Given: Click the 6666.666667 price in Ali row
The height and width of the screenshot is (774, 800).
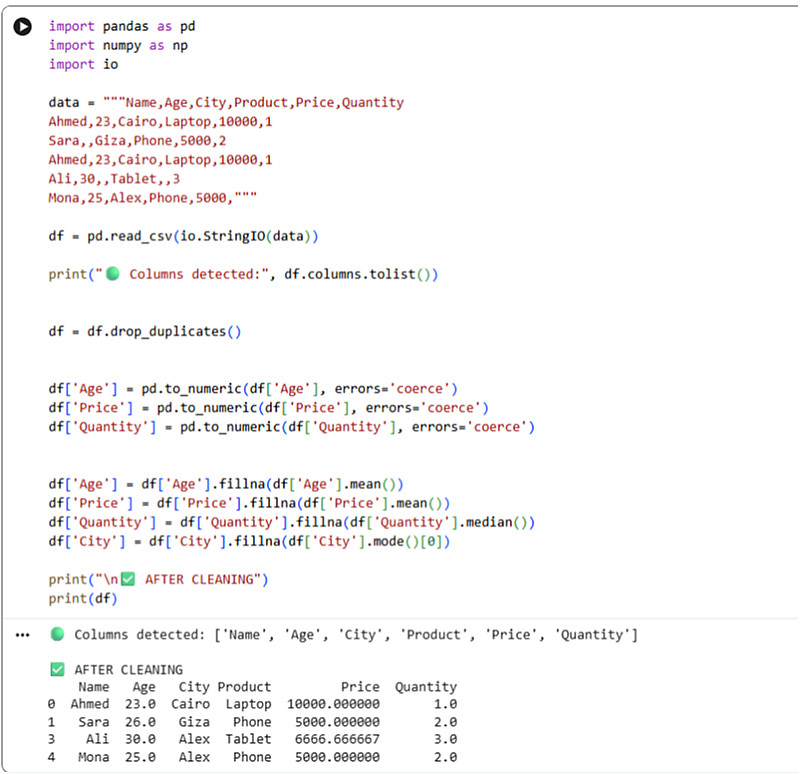Looking at the screenshot, I should click(337, 739).
